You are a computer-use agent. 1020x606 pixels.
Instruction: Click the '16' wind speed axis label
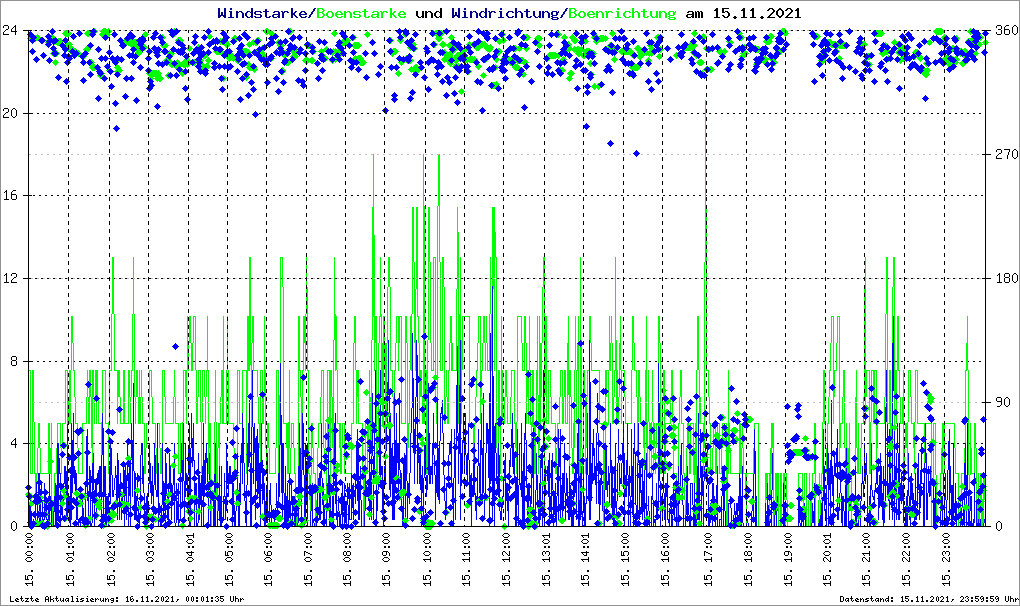pyautogui.click(x=10, y=196)
